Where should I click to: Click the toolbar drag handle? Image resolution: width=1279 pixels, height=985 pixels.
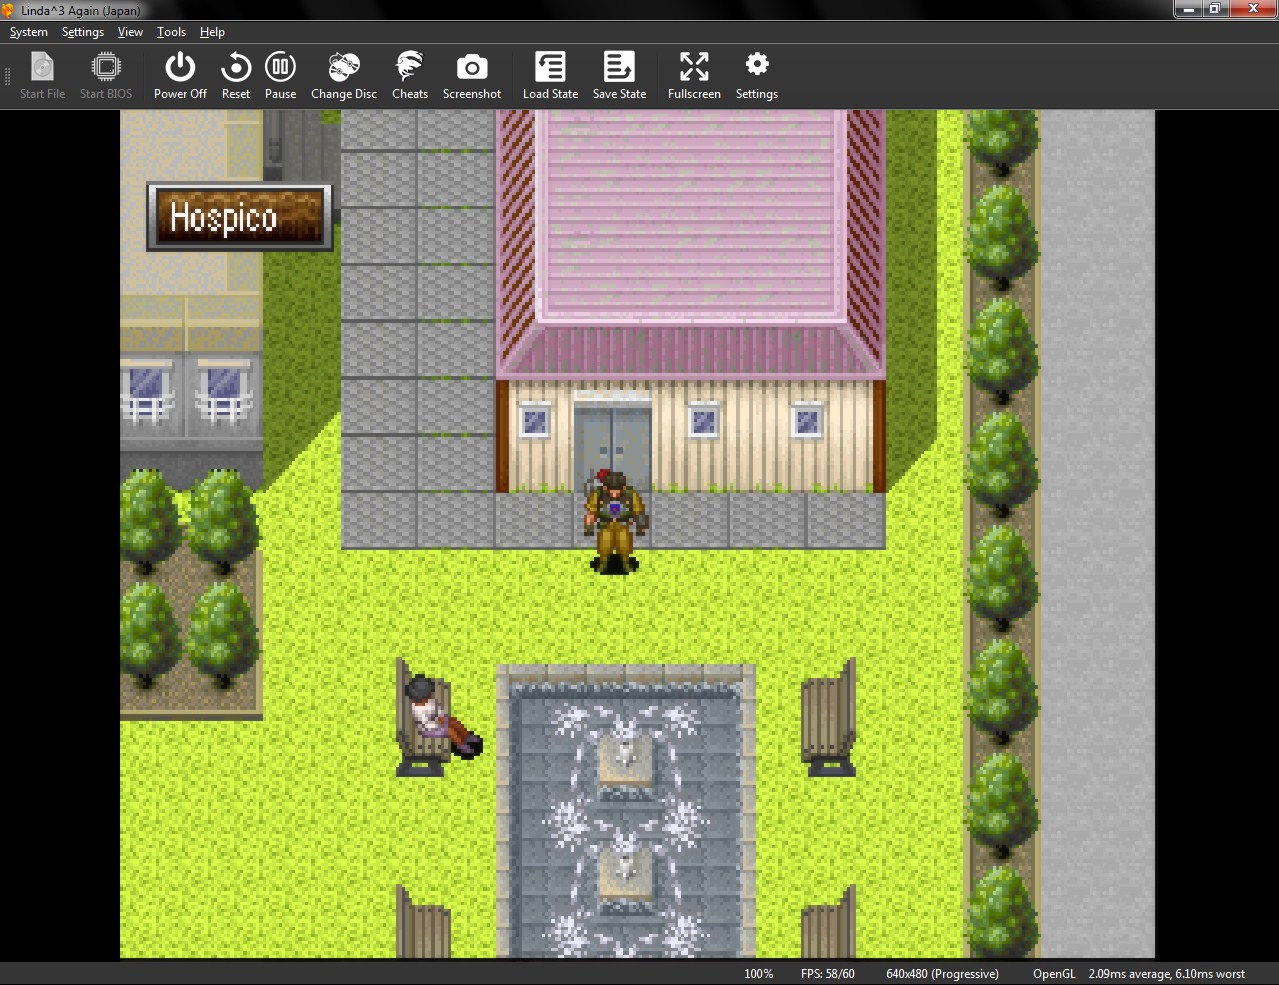point(8,76)
